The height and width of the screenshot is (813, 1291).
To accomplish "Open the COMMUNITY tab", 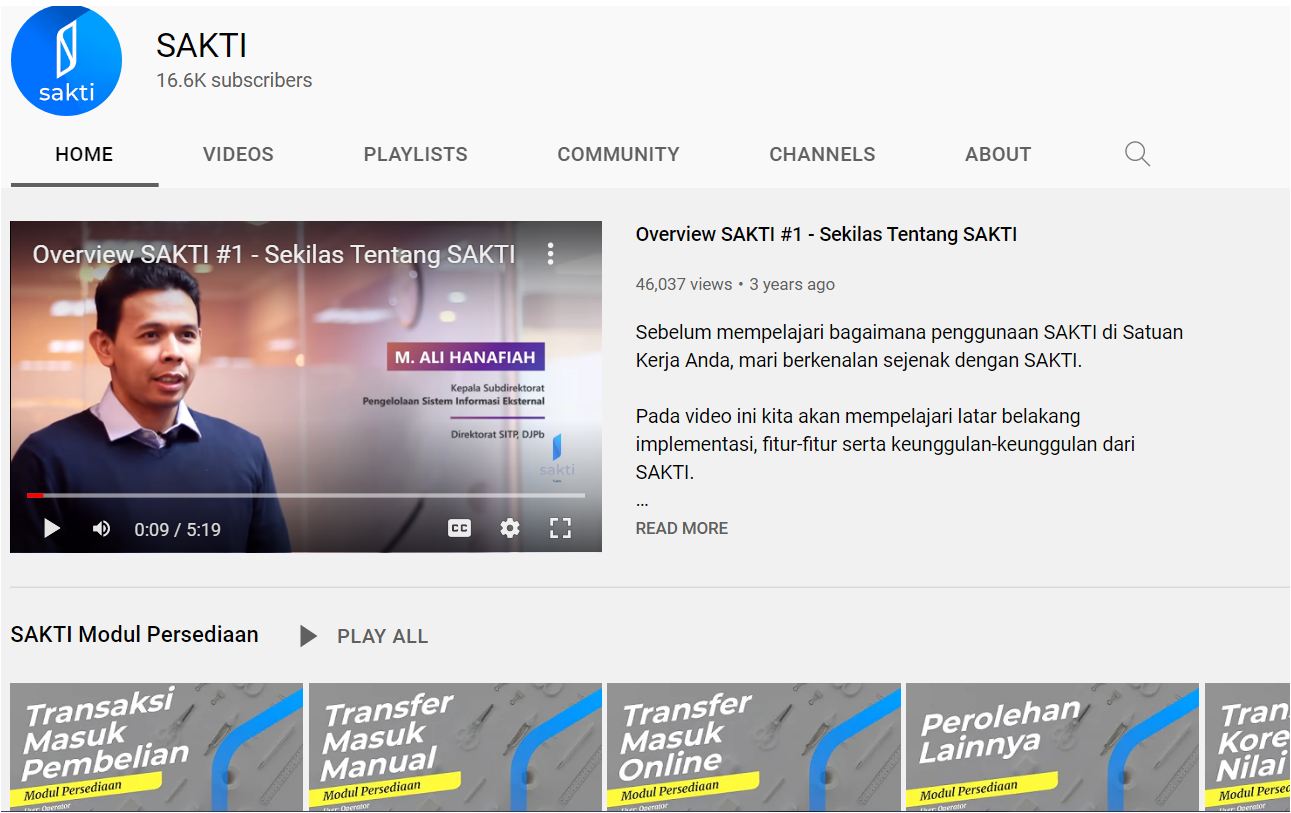I will pos(618,154).
